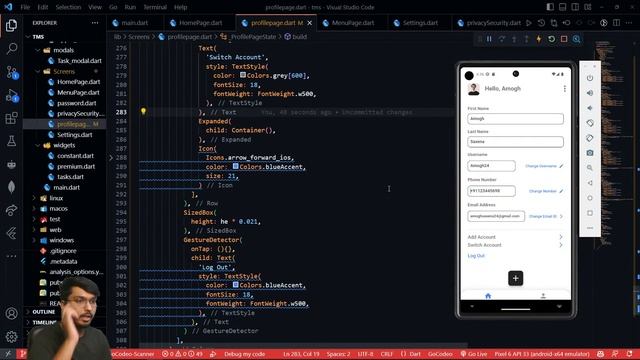Open the widget inspector in debug toolbar
Viewport: 640px width, 360px height.
[576, 39]
